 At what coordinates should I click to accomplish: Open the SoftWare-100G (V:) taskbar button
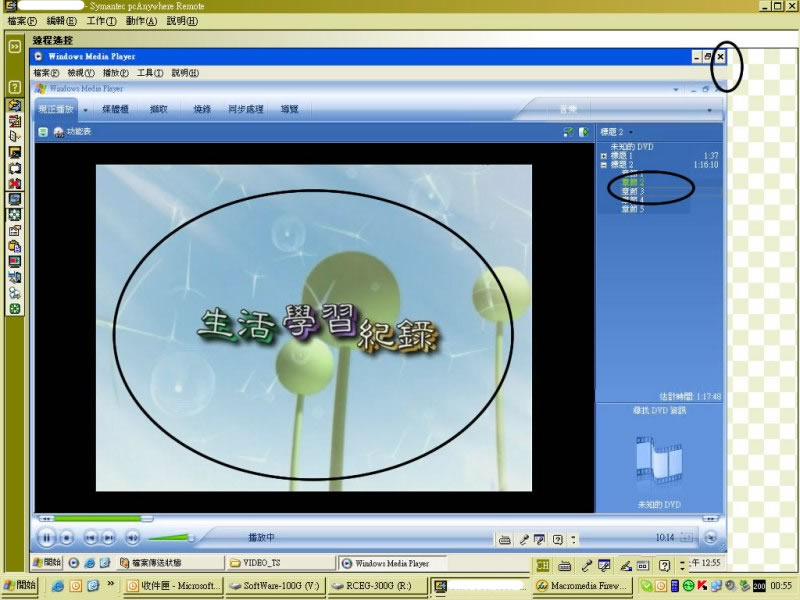pos(276,586)
